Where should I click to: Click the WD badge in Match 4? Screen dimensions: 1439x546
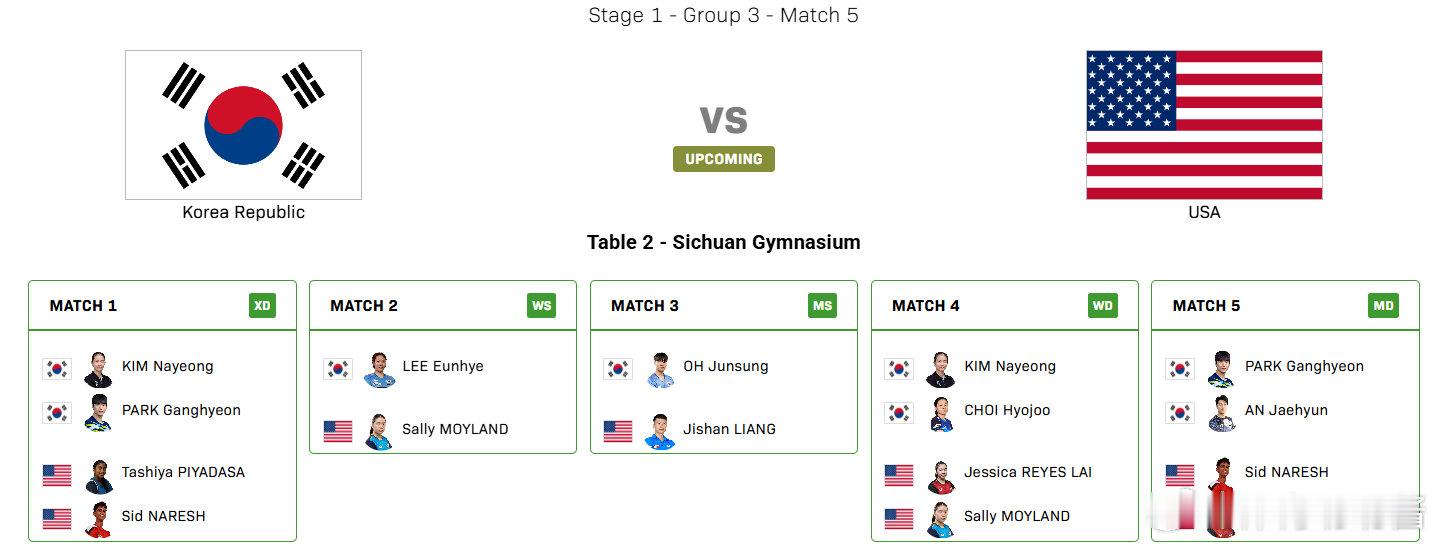[x=1103, y=306]
